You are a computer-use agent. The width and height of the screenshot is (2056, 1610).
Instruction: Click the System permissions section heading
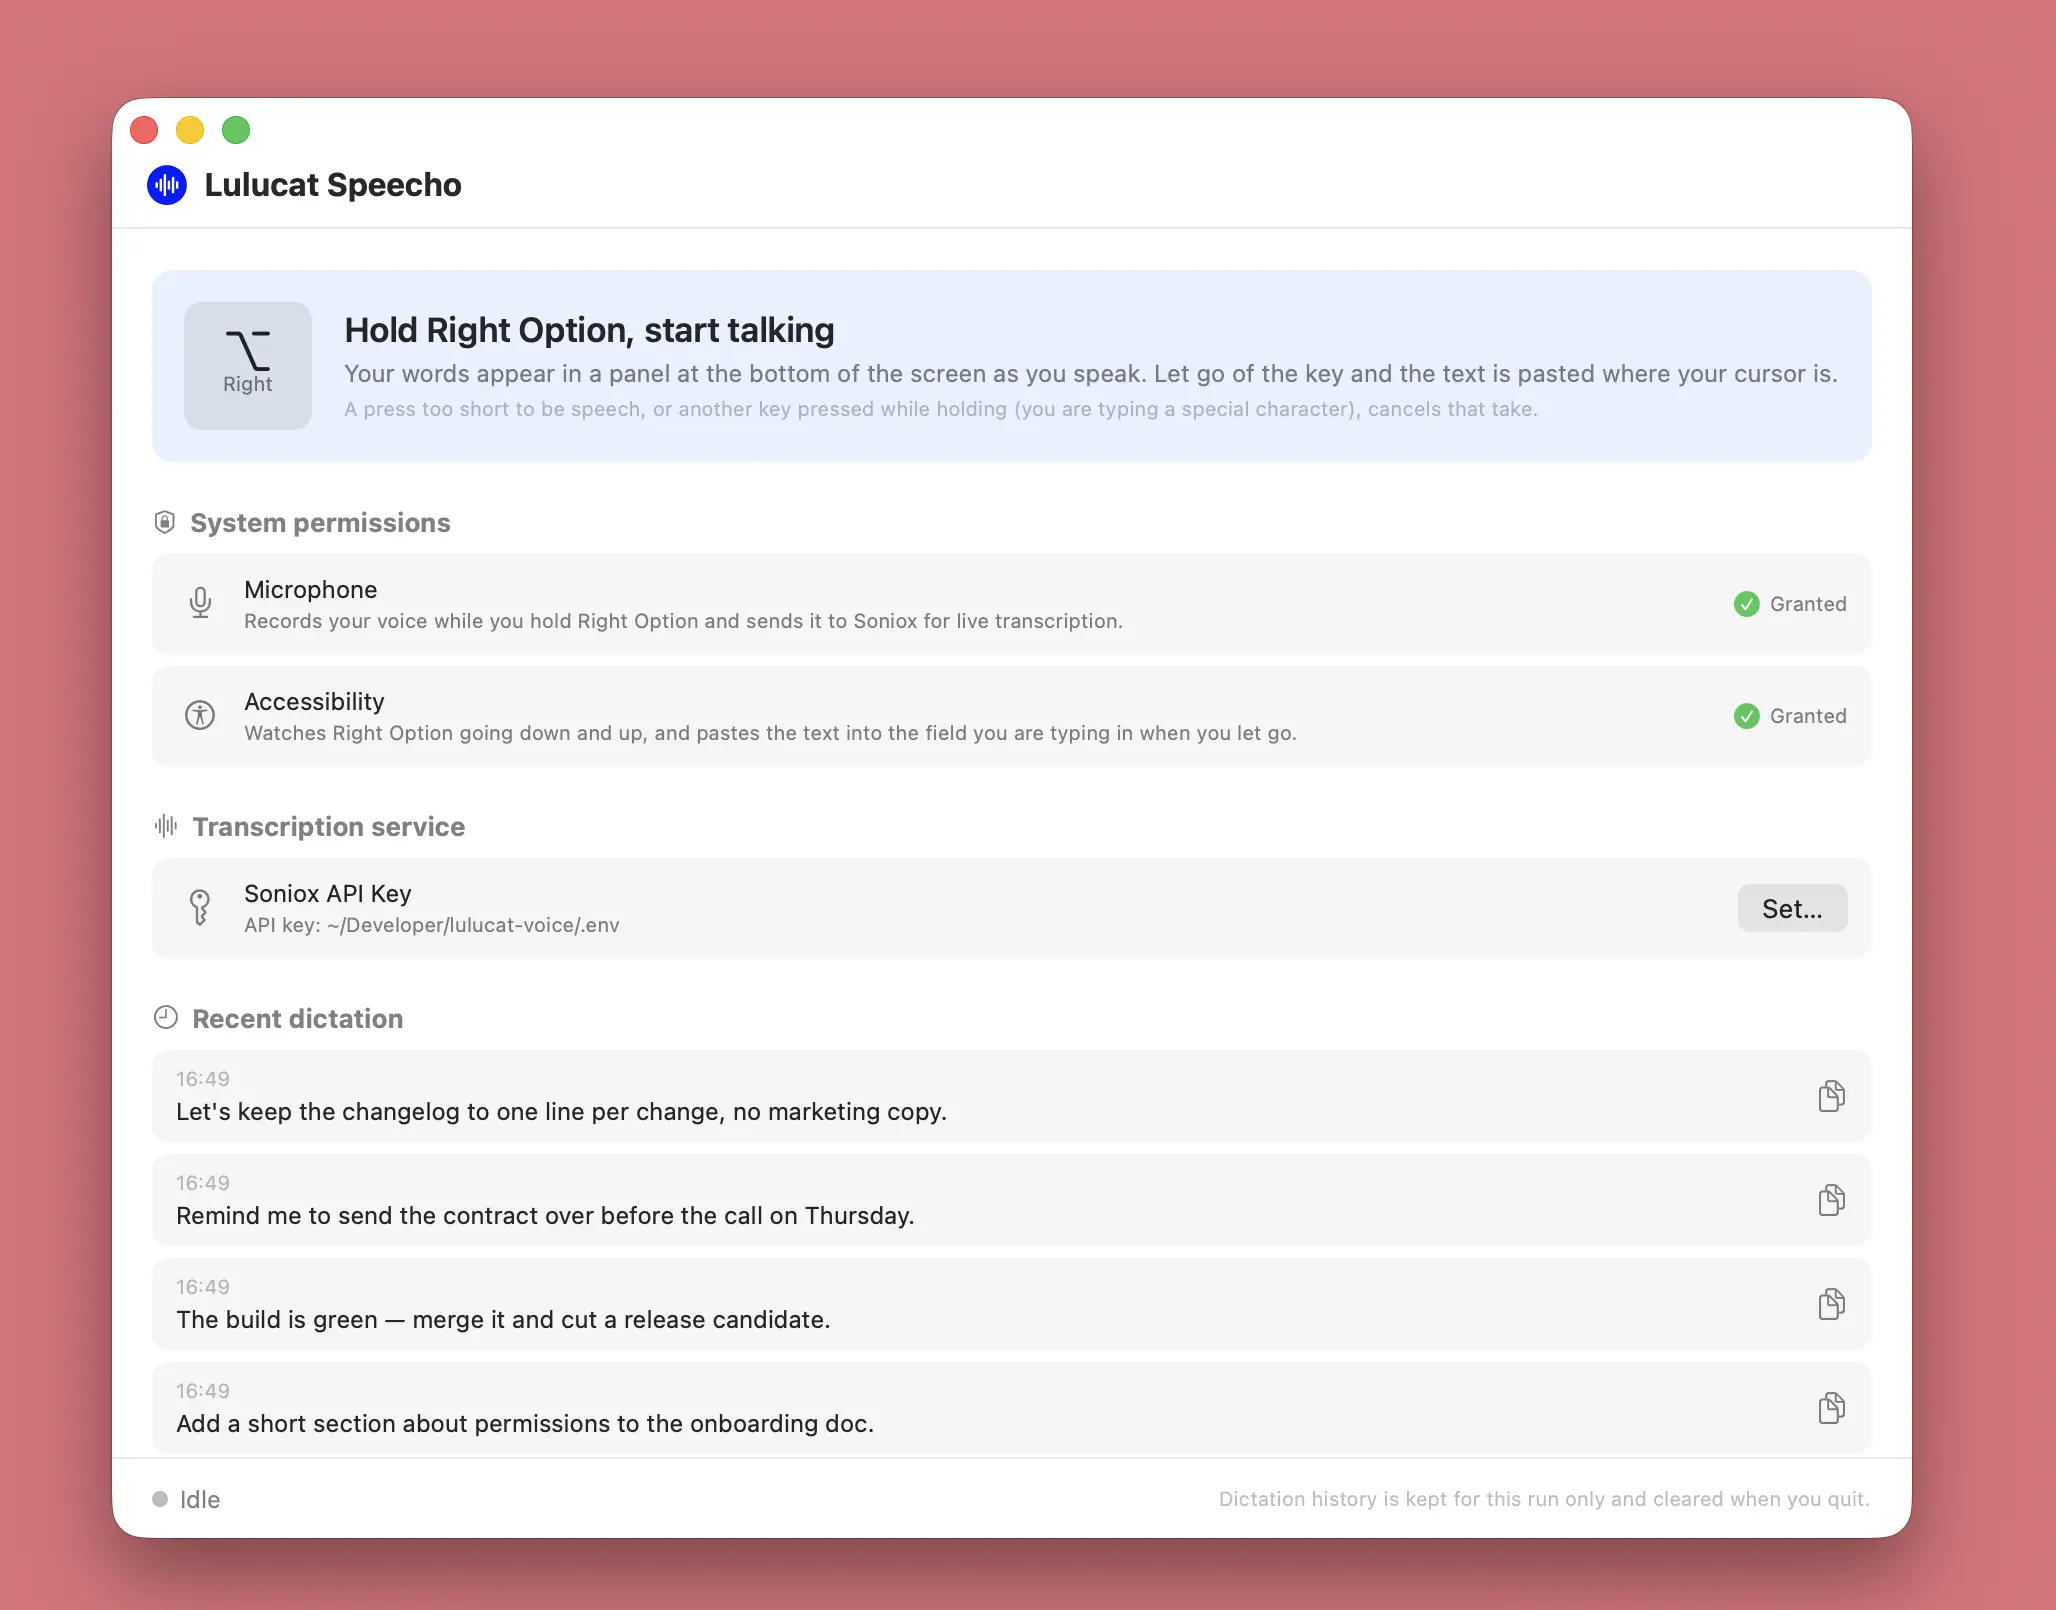coord(321,523)
